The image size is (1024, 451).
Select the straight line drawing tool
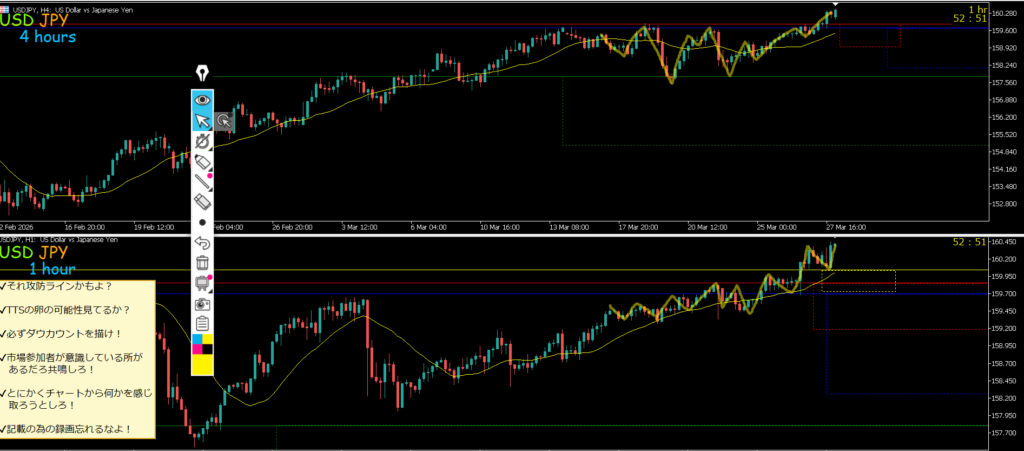click(202, 181)
